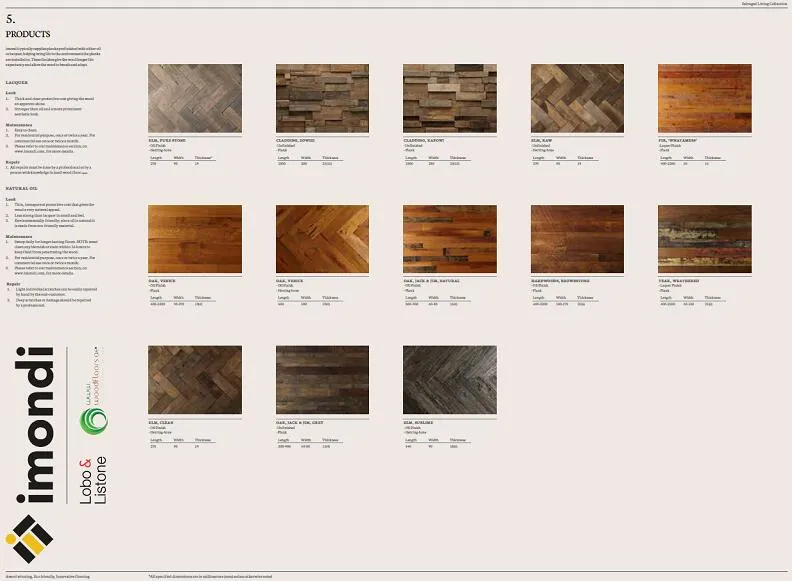Click the OAK, JACK & JIM, NATURAL title
The width and height of the screenshot is (792, 581).
pyautogui.click(x=432, y=281)
